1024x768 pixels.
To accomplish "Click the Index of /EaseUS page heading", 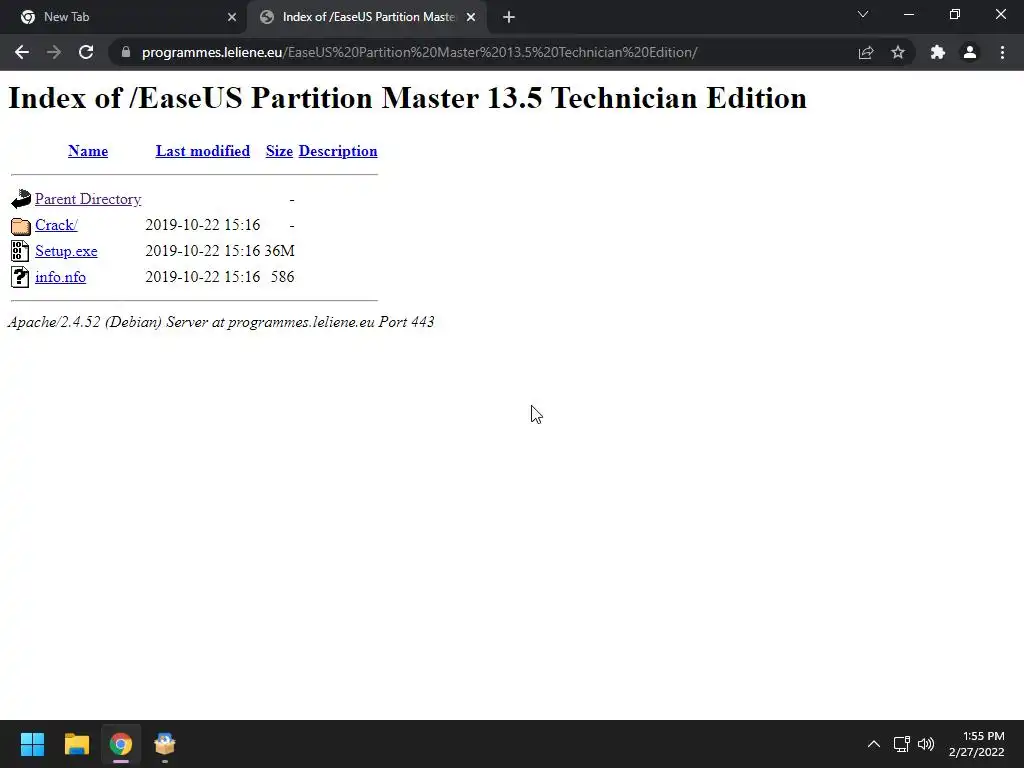I will tap(408, 98).
